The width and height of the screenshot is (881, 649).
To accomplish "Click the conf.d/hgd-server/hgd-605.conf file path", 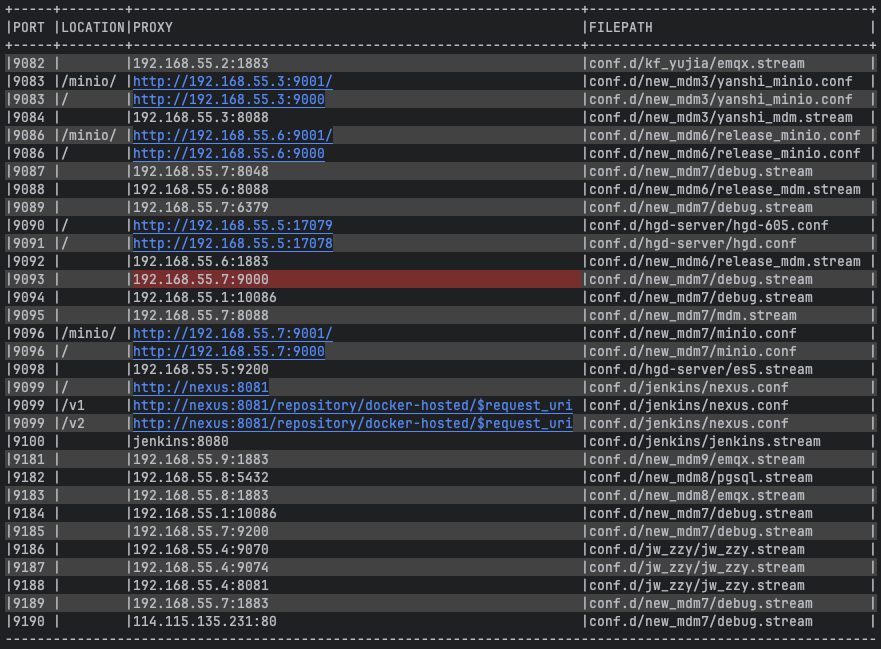I will [x=708, y=225].
